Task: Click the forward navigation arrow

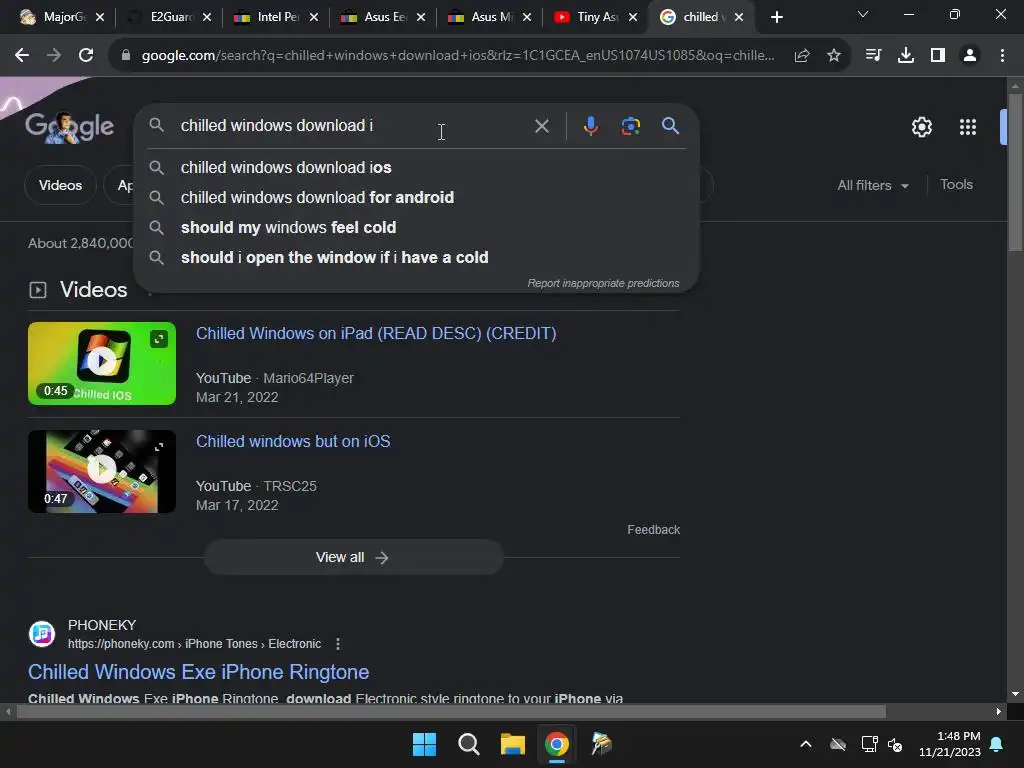Action: (54, 56)
